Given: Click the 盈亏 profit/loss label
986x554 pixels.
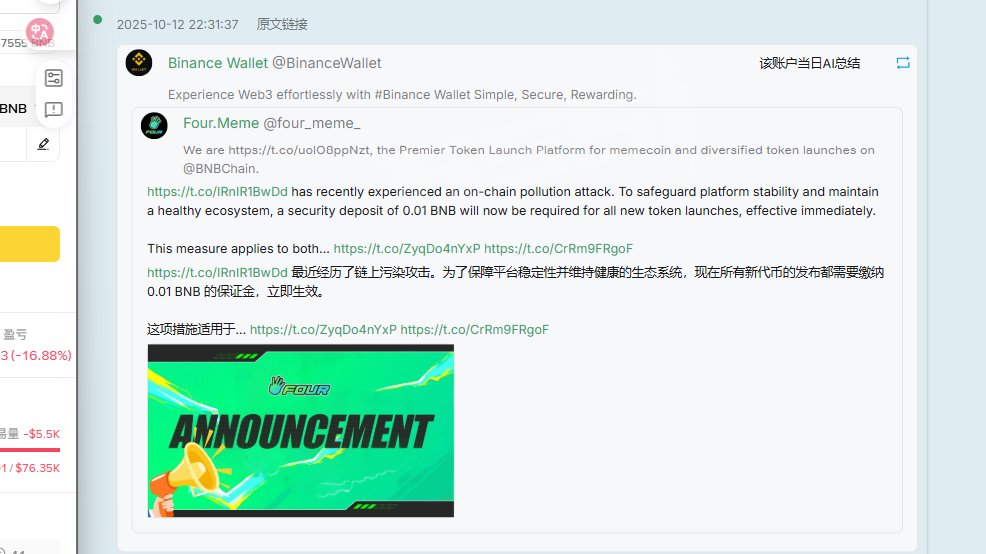Looking at the screenshot, I should [15, 335].
